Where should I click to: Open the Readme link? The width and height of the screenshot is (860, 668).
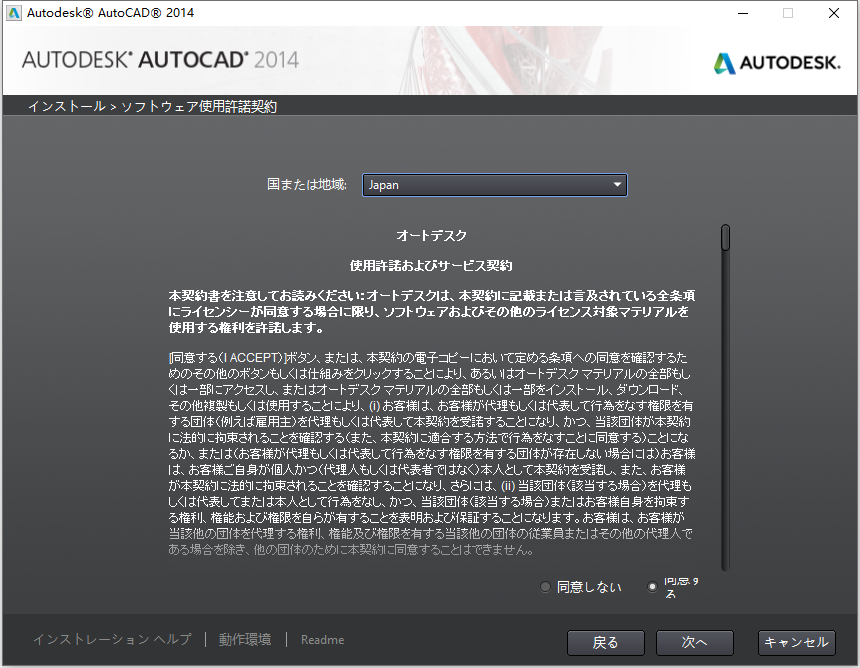pyautogui.click(x=322, y=640)
